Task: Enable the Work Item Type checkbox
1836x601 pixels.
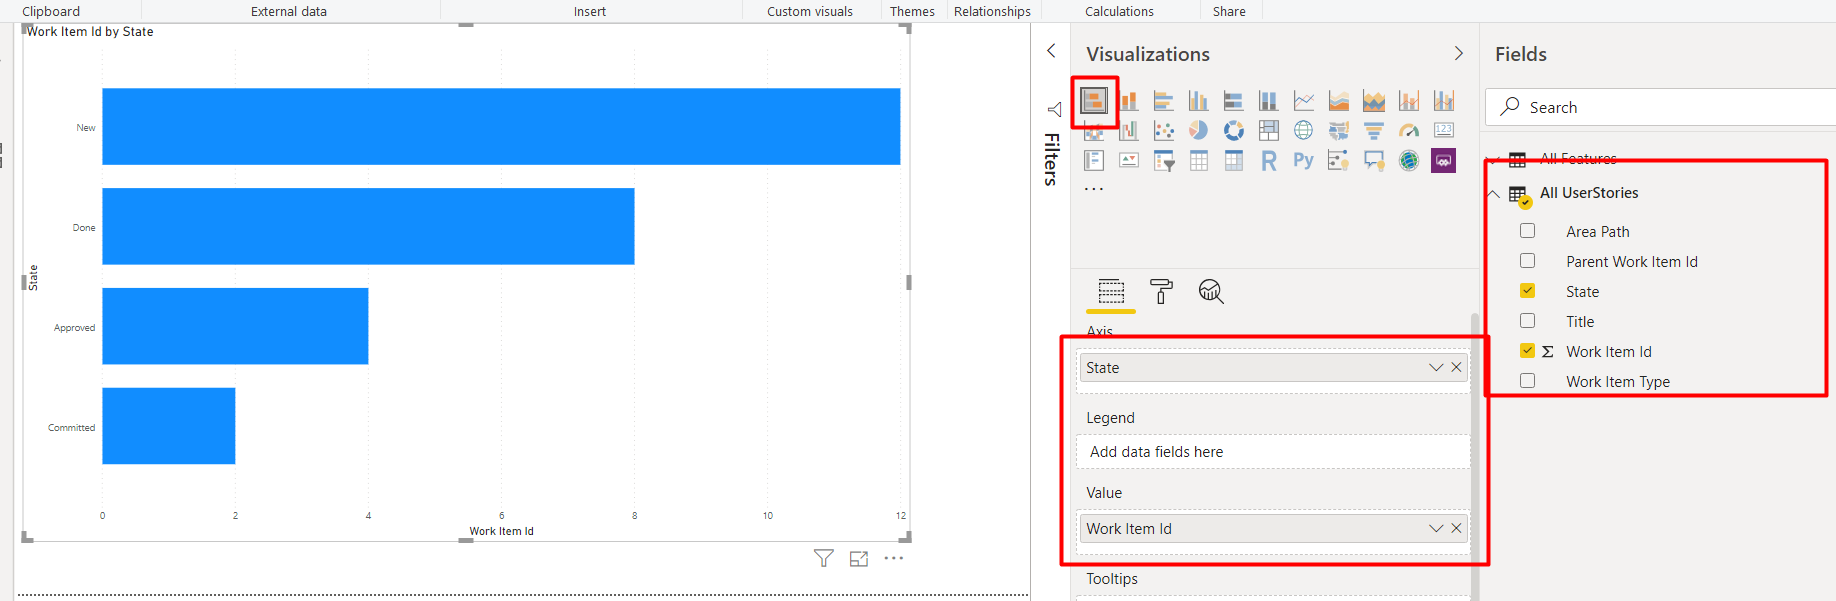Action: click(1527, 381)
